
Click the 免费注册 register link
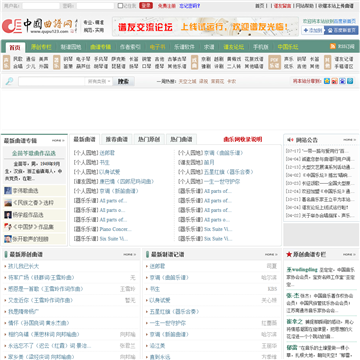point(167,6)
